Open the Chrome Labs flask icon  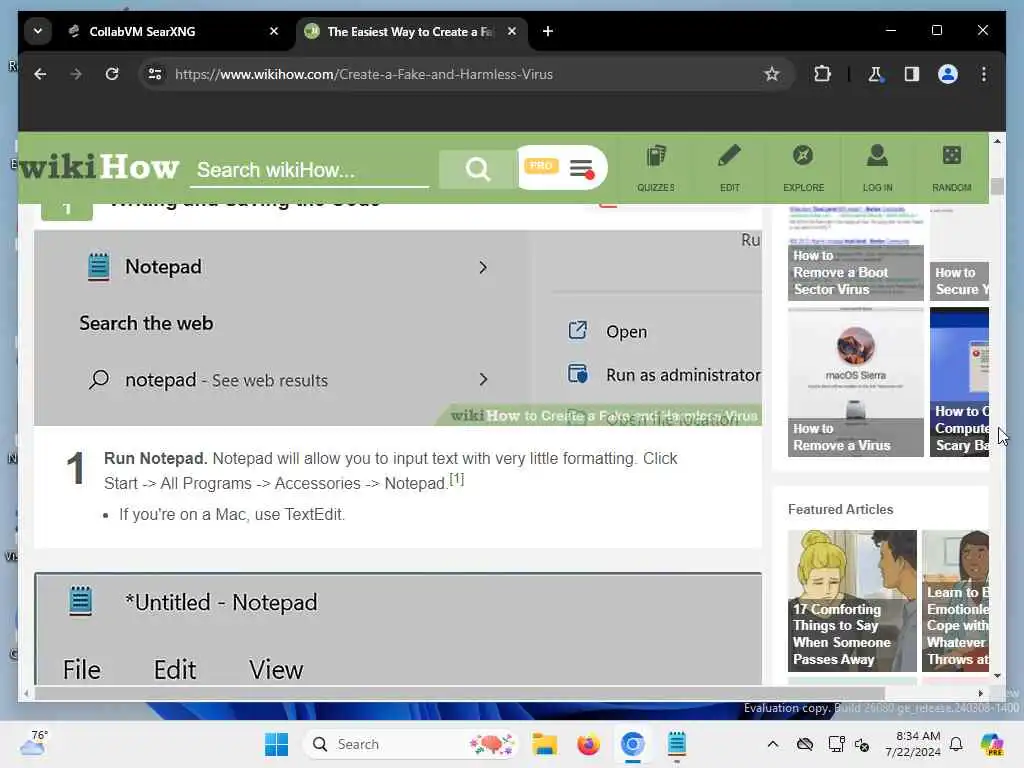875,74
